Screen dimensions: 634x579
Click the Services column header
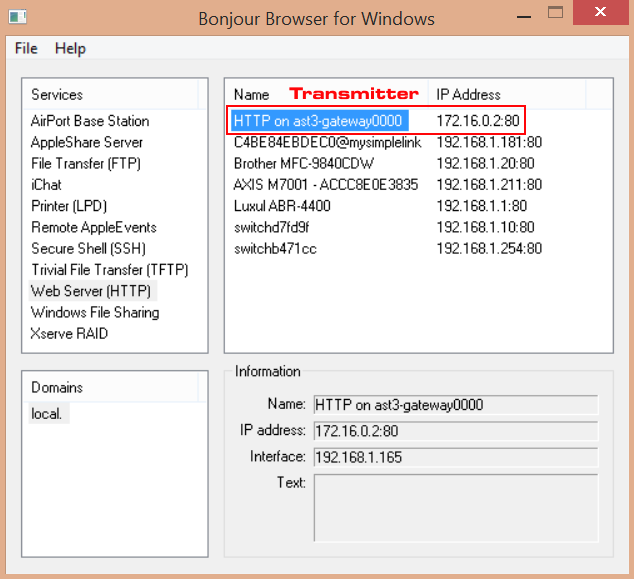tap(110, 94)
